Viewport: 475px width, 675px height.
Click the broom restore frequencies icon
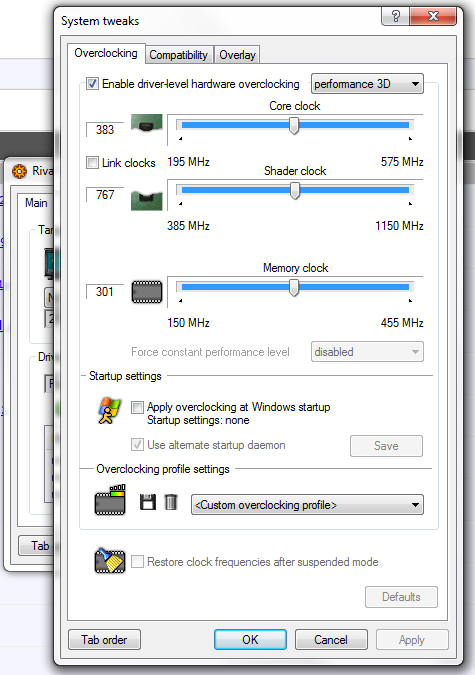110,560
